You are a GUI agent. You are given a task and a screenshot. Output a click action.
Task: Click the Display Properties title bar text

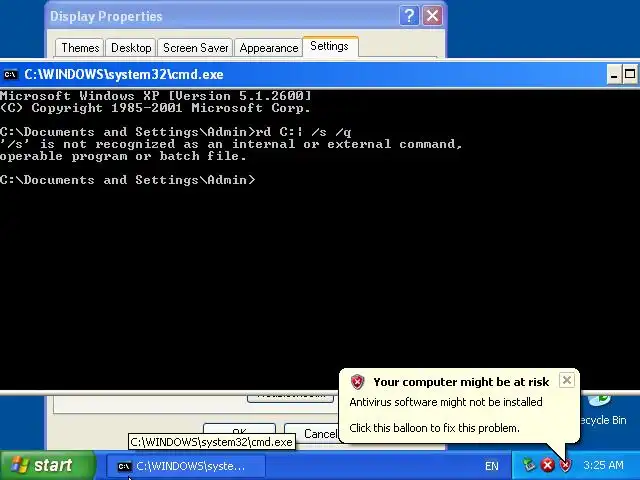[106, 16]
